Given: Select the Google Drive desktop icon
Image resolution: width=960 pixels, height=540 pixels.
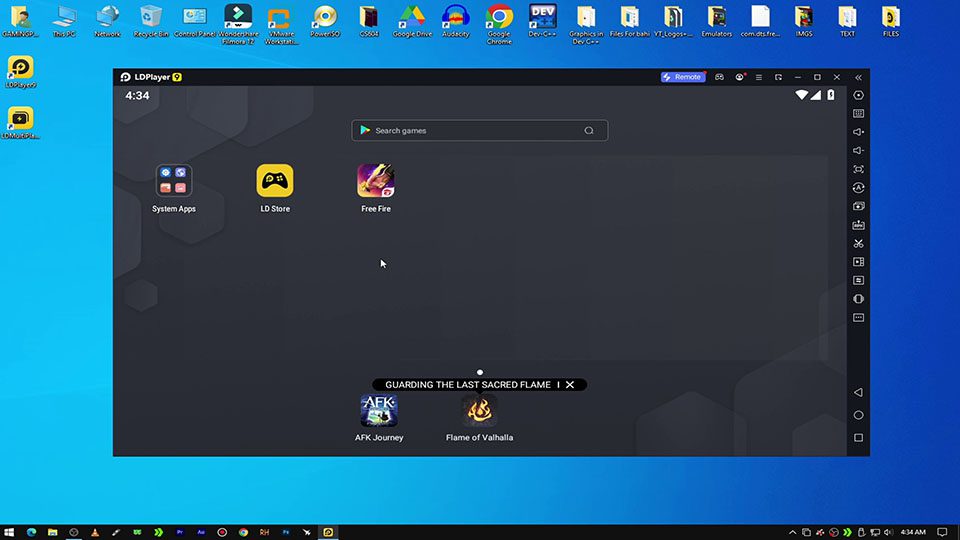Looking at the screenshot, I should [x=412, y=21].
